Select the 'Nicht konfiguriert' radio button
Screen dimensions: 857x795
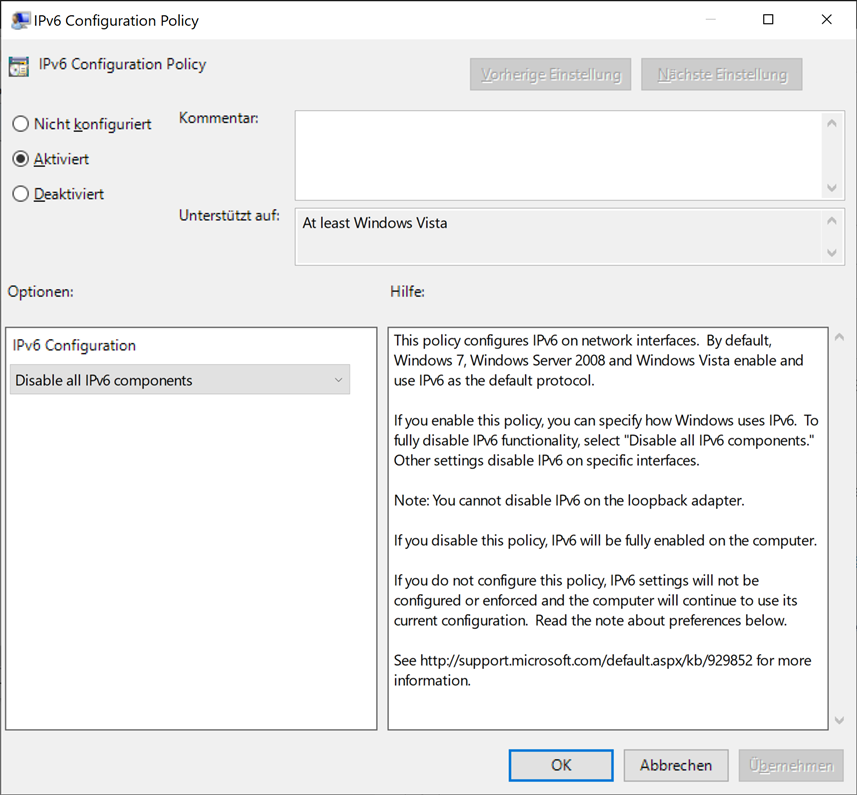[20, 124]
